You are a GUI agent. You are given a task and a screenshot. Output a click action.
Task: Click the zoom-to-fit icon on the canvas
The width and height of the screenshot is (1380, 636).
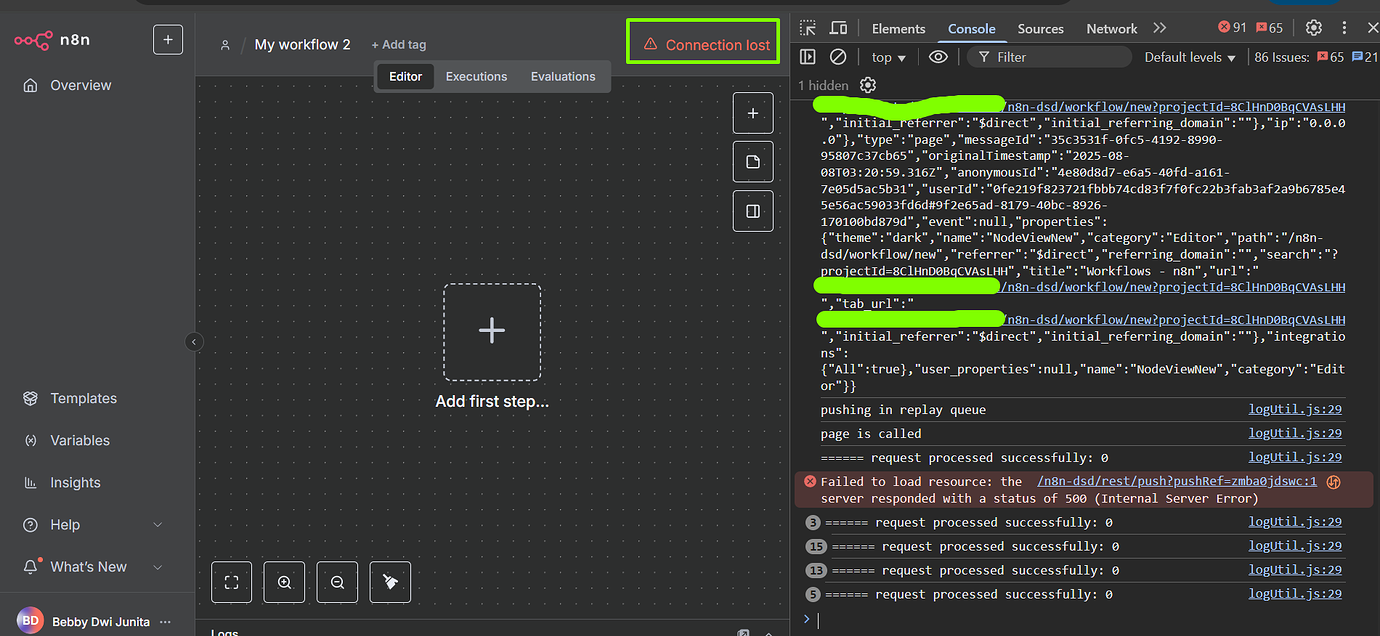pos(231,581)
